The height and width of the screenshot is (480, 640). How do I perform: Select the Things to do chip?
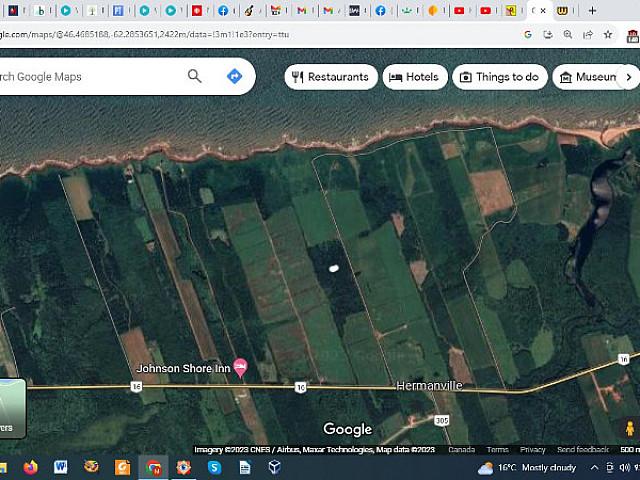click(x=500, y=77)
